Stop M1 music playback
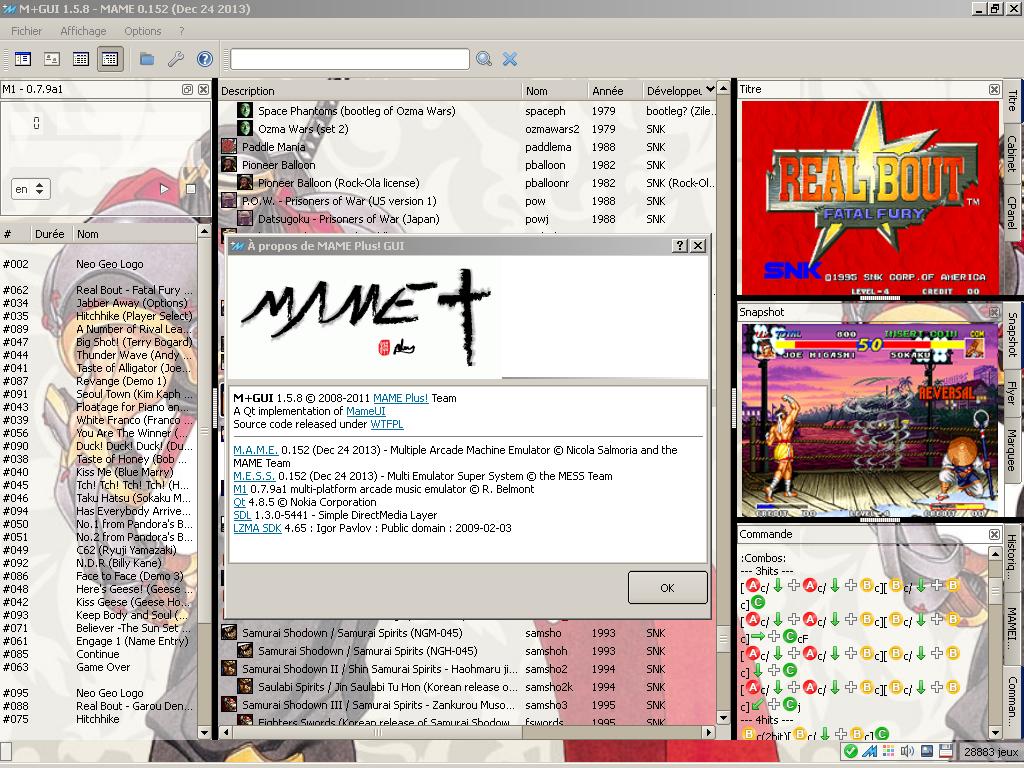Screen dimensions: 1024x768 click(x=191, y=188)
